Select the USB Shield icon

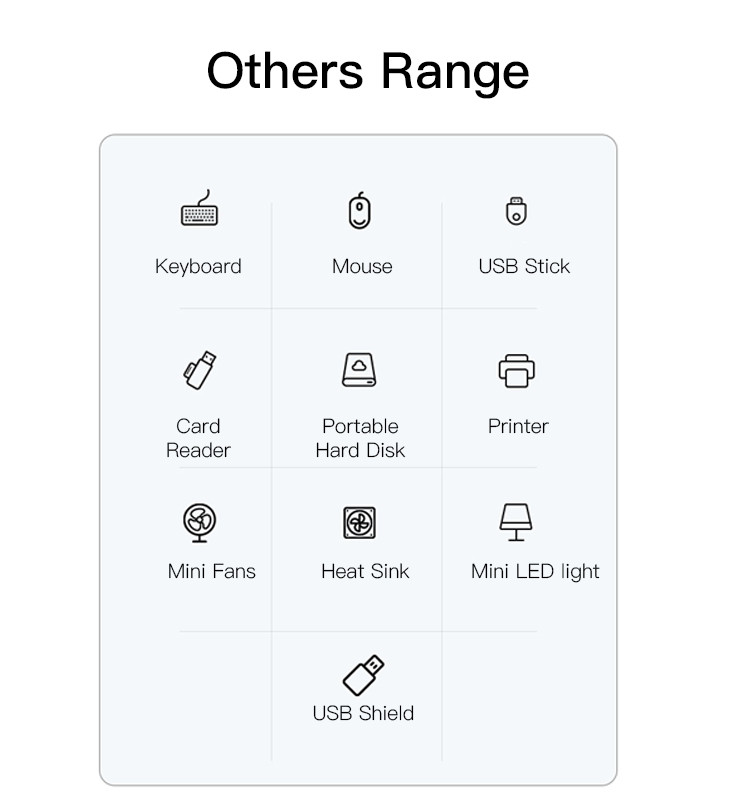pyautogui.click(x=363, y=675)
